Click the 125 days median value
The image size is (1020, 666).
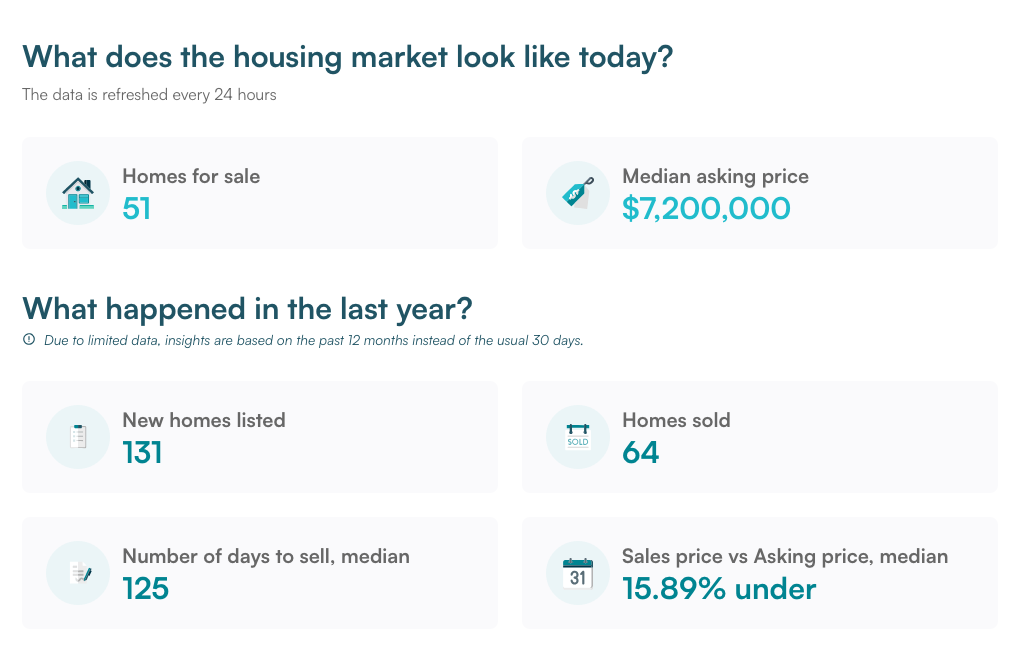pos(146,589)
